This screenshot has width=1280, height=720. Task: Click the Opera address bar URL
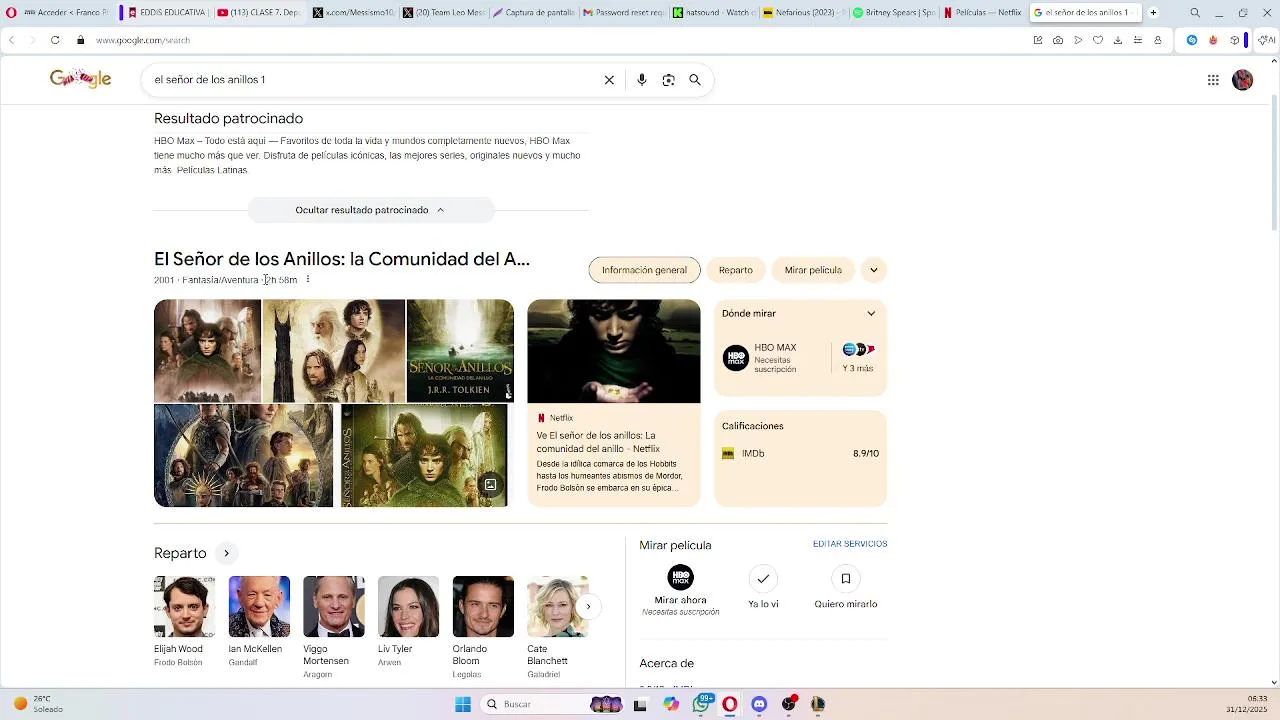(143, 40)
